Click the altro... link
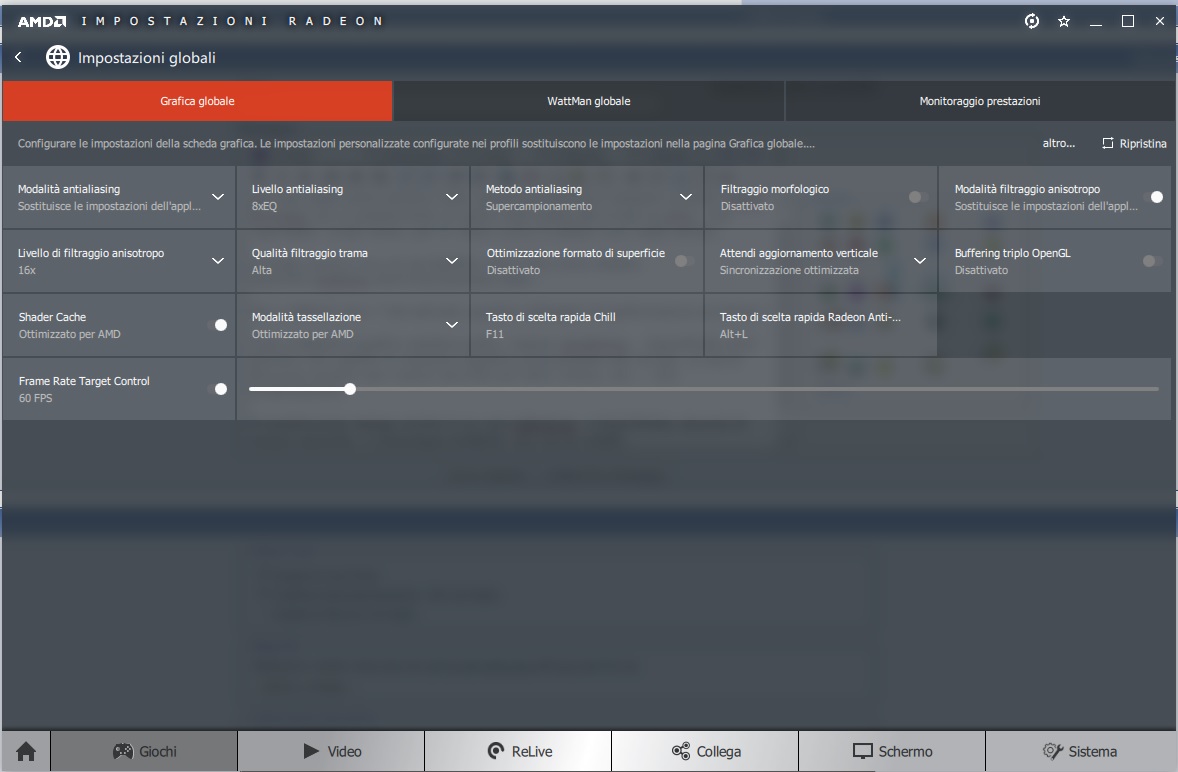Screen dimensions: 1178x772 tap(1059, 143)
